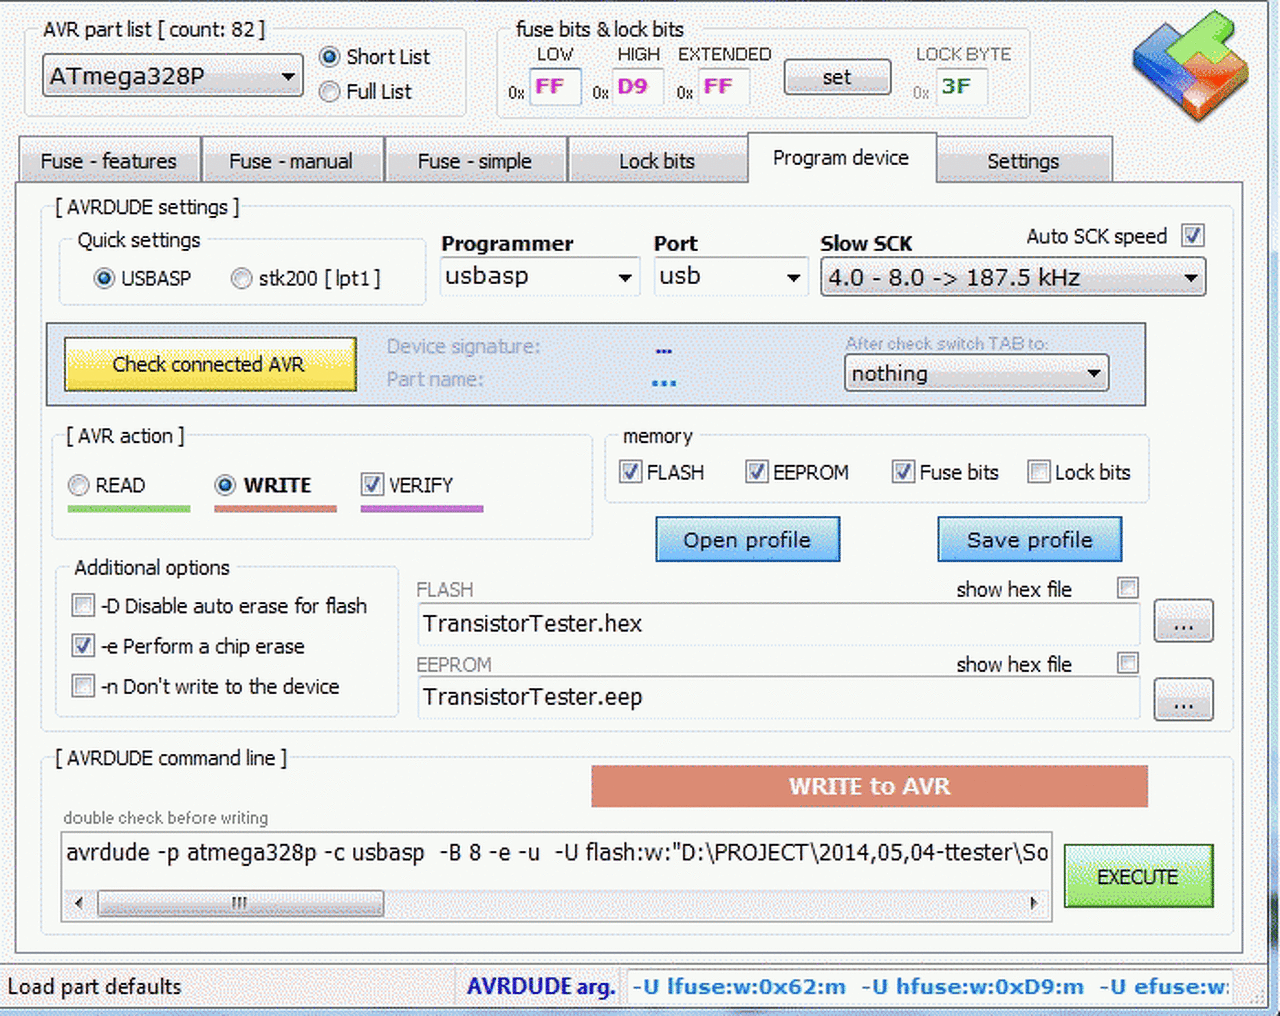Open the Fuse - simple tab
1280x1016 pixels.
(x=475, y=161)
